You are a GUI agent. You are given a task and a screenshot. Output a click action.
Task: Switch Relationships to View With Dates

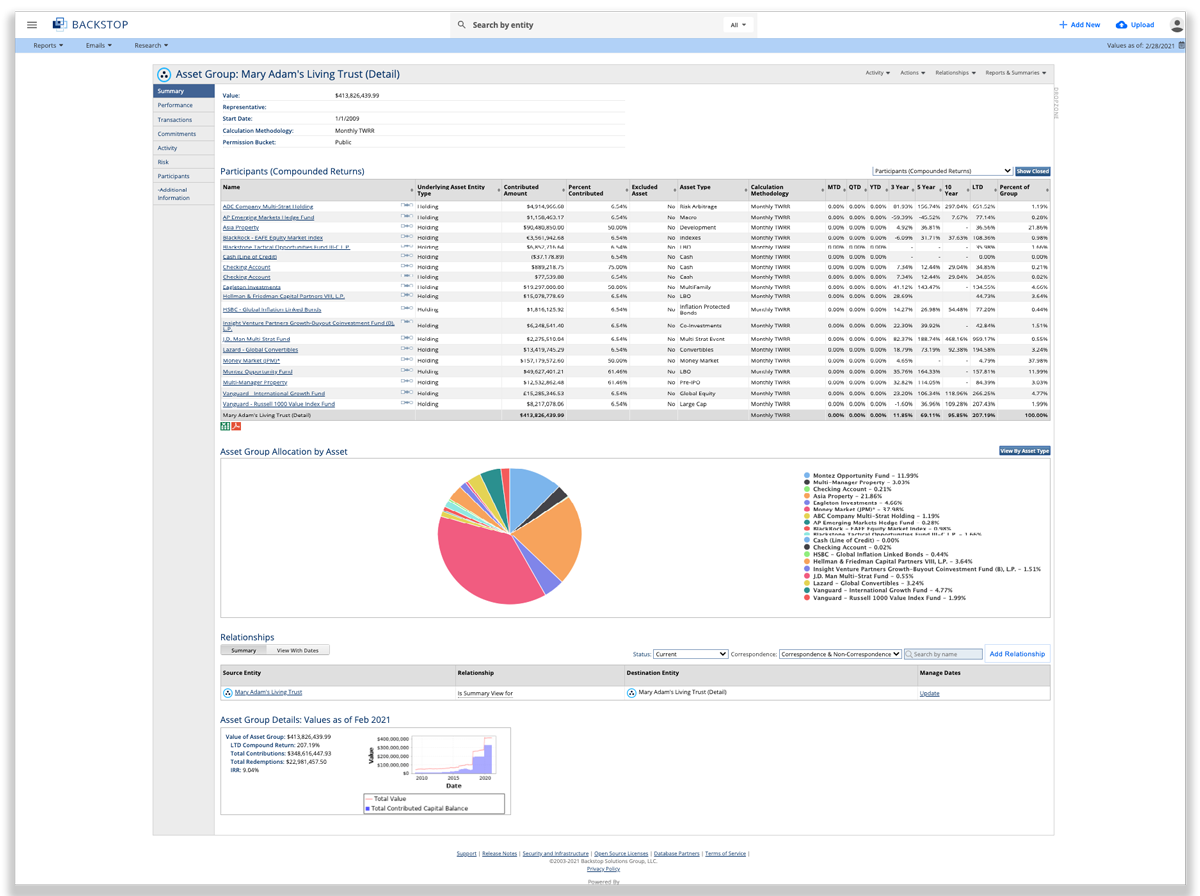(x=298, y=650)
